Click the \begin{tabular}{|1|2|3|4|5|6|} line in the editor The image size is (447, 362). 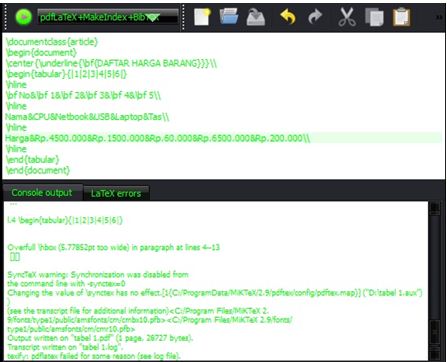[66, 74]
